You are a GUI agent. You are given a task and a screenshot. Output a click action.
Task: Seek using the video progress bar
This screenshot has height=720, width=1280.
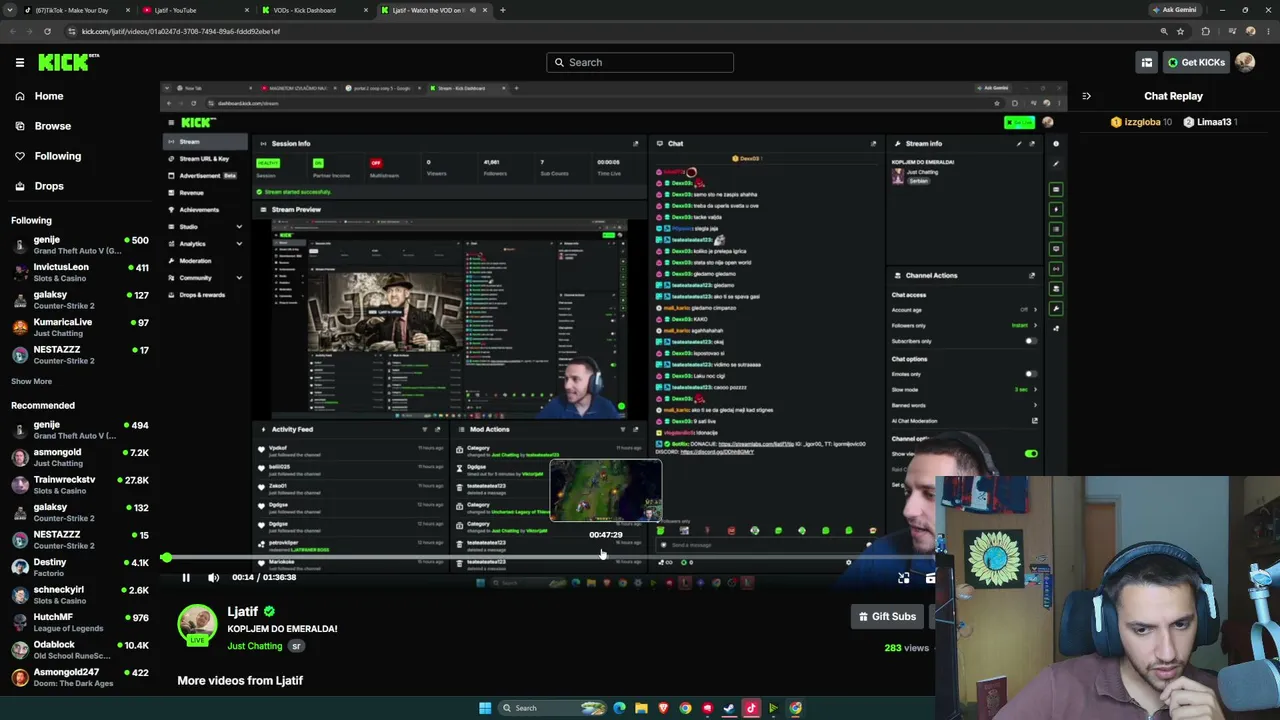pos(550,558)
